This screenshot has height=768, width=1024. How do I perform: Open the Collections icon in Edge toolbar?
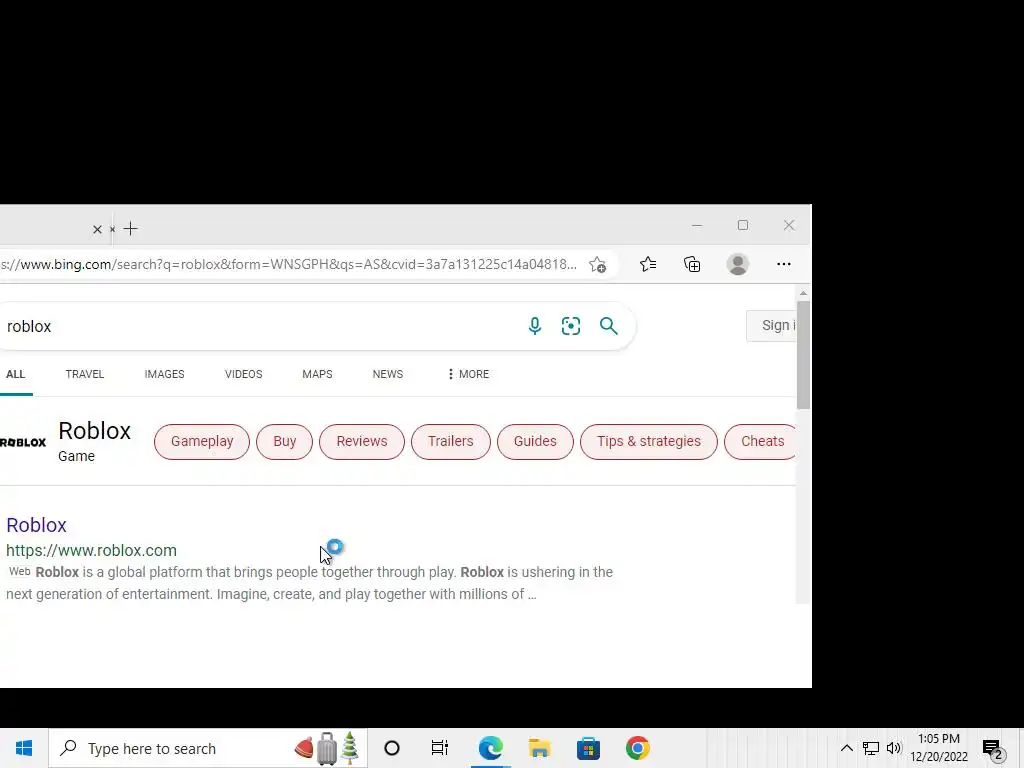pos(692,264)
